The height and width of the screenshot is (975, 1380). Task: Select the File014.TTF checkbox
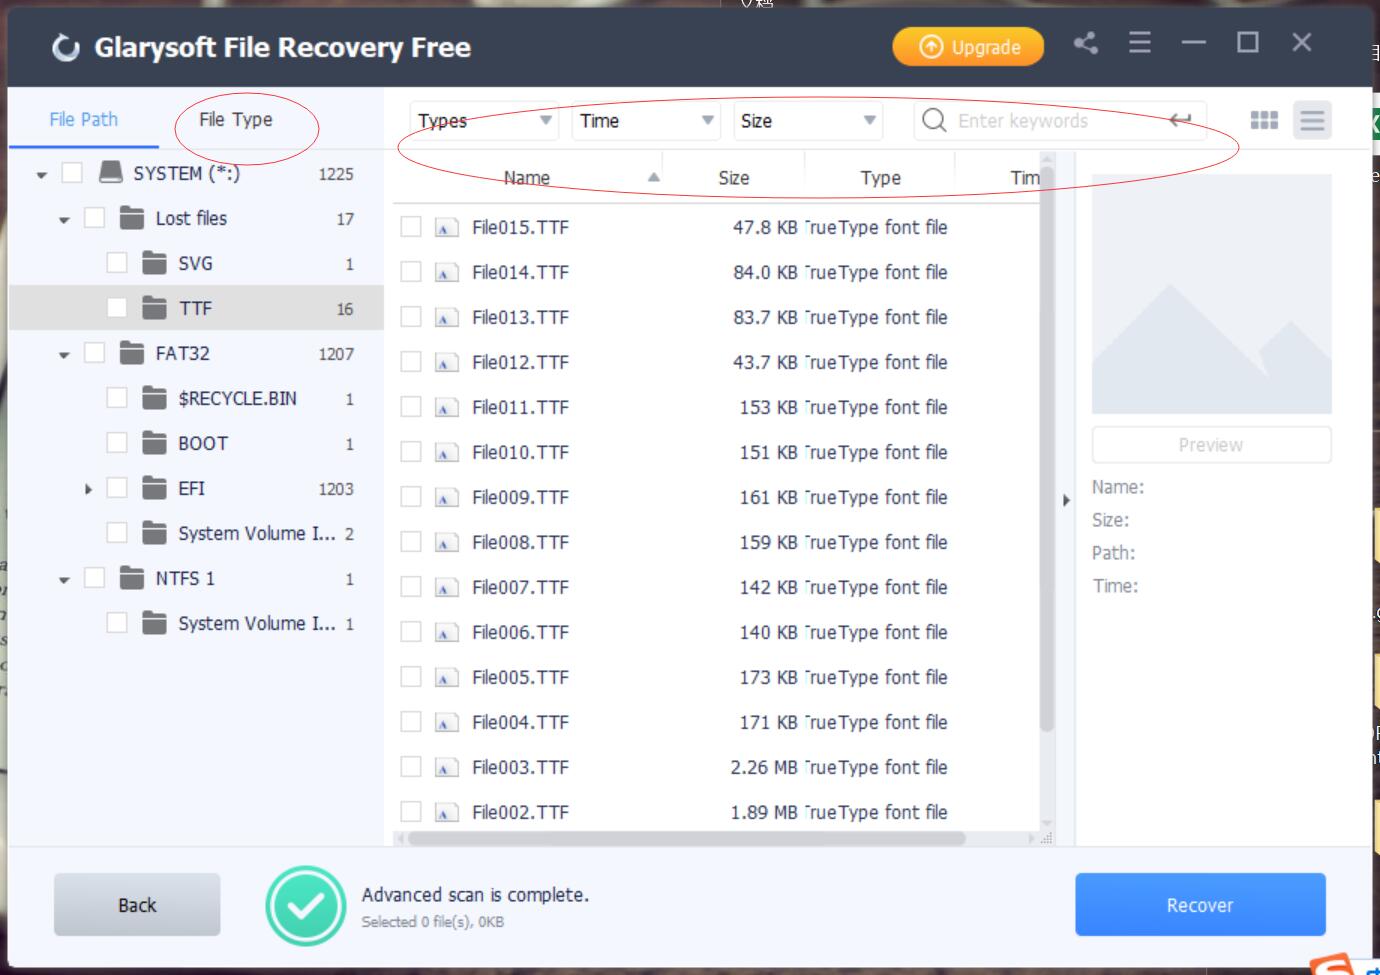coord(411,272)
